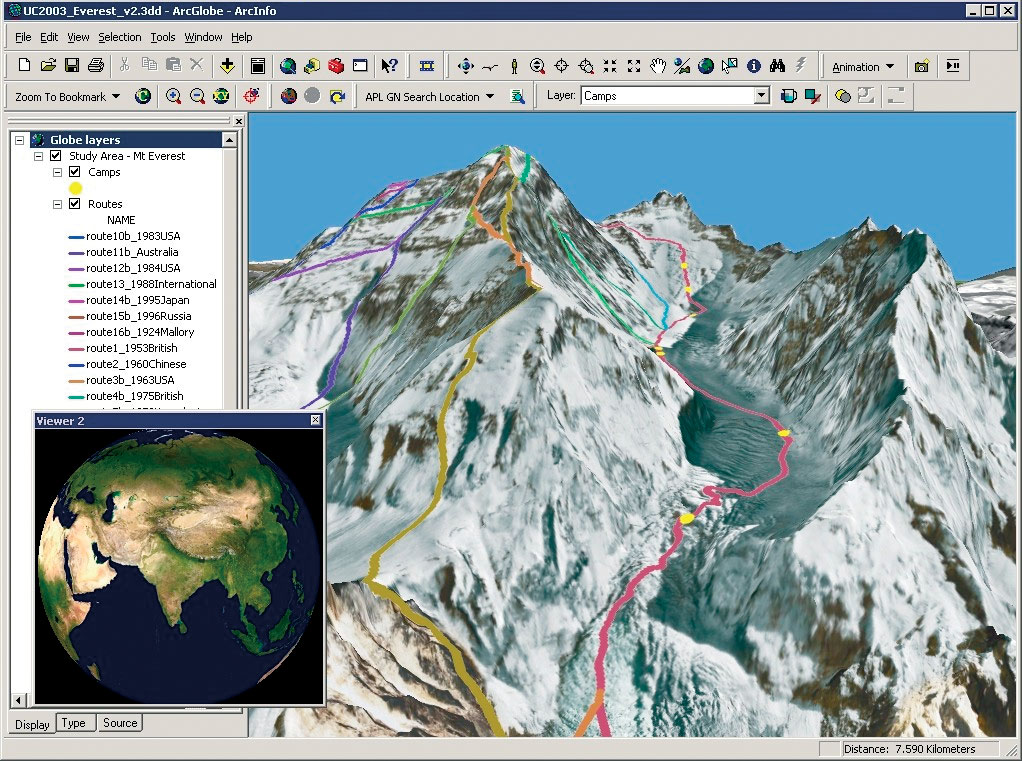Open the Animation dropdown button
The image size is (1022, 761).
click(863, 67)
